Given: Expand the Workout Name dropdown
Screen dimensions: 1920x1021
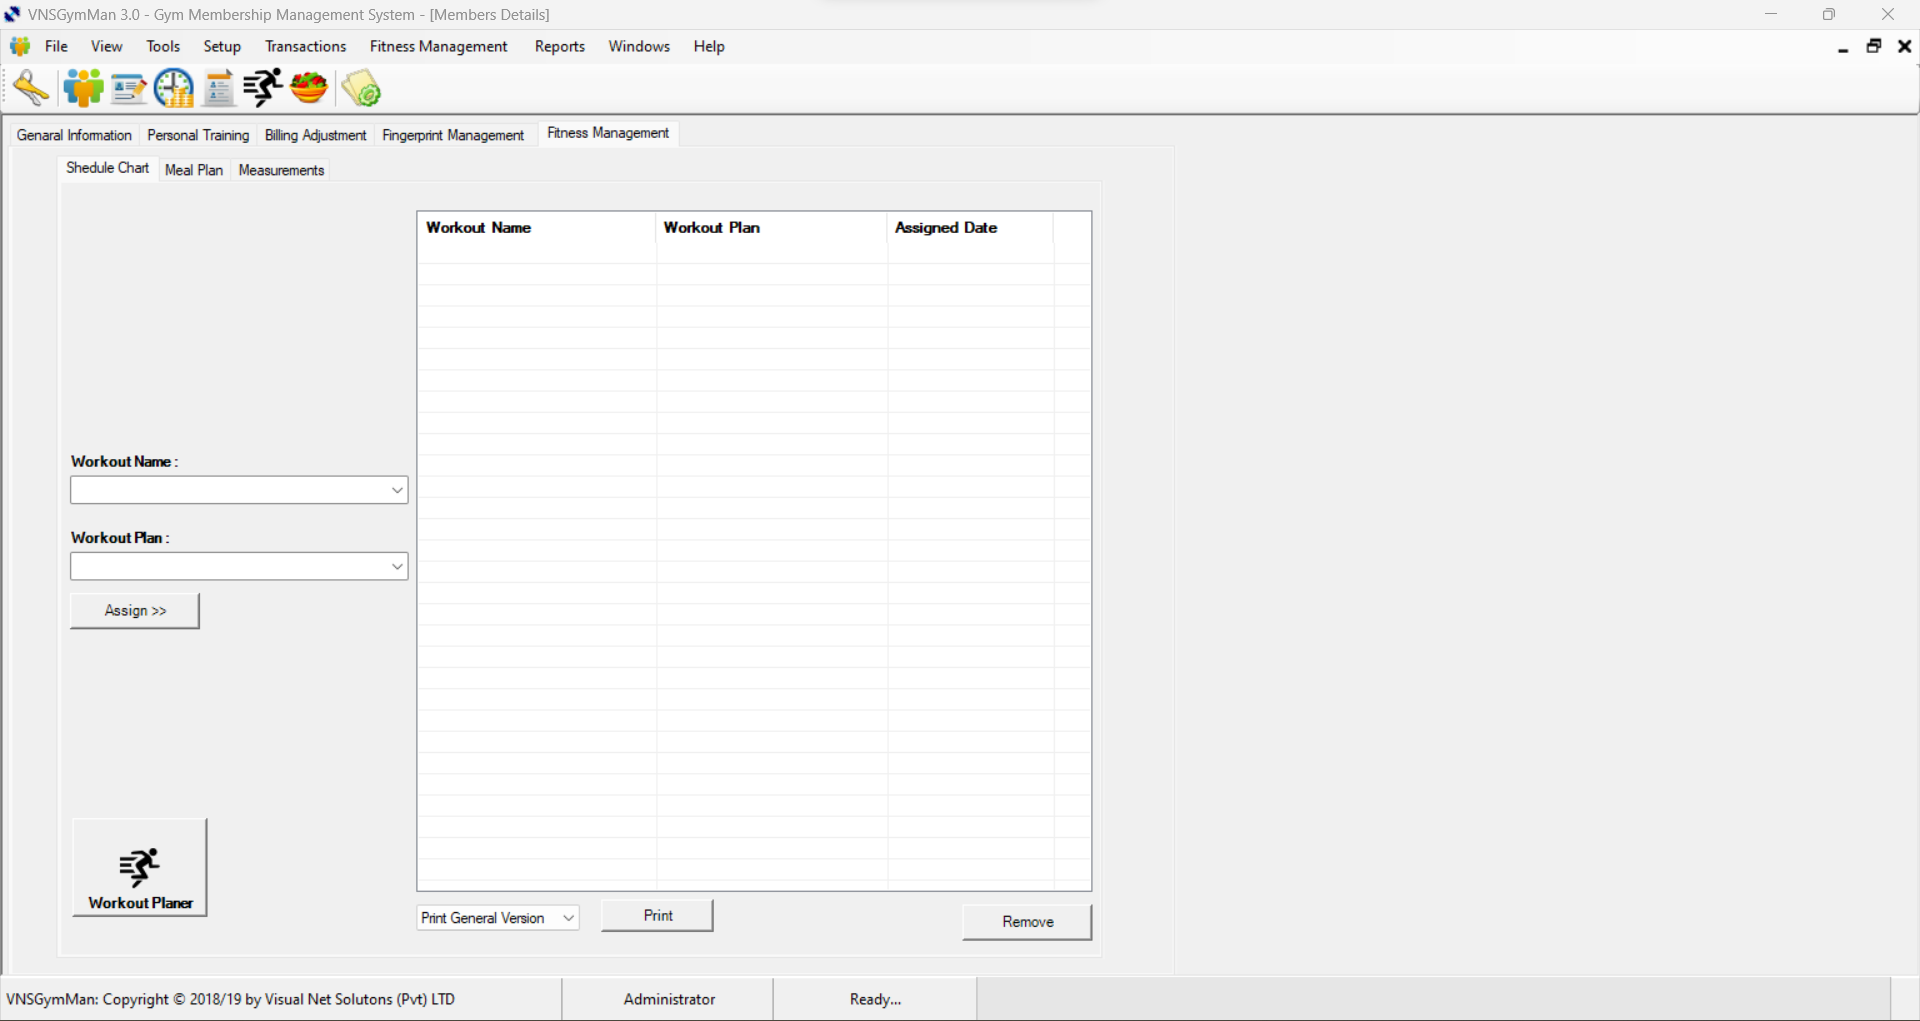Looking at the screenshot, I should [397, 490].
